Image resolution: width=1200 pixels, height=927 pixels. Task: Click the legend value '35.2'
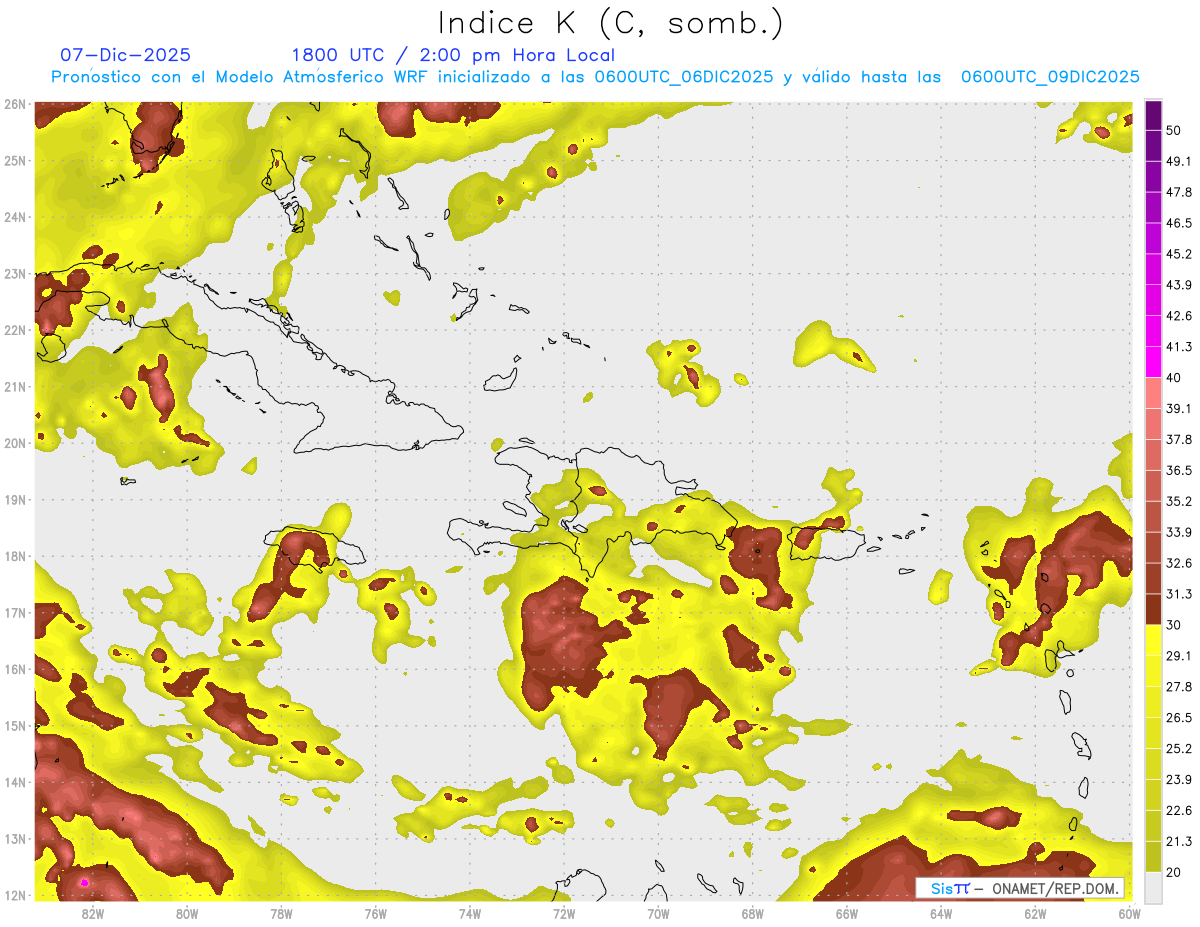point(1179,502)
